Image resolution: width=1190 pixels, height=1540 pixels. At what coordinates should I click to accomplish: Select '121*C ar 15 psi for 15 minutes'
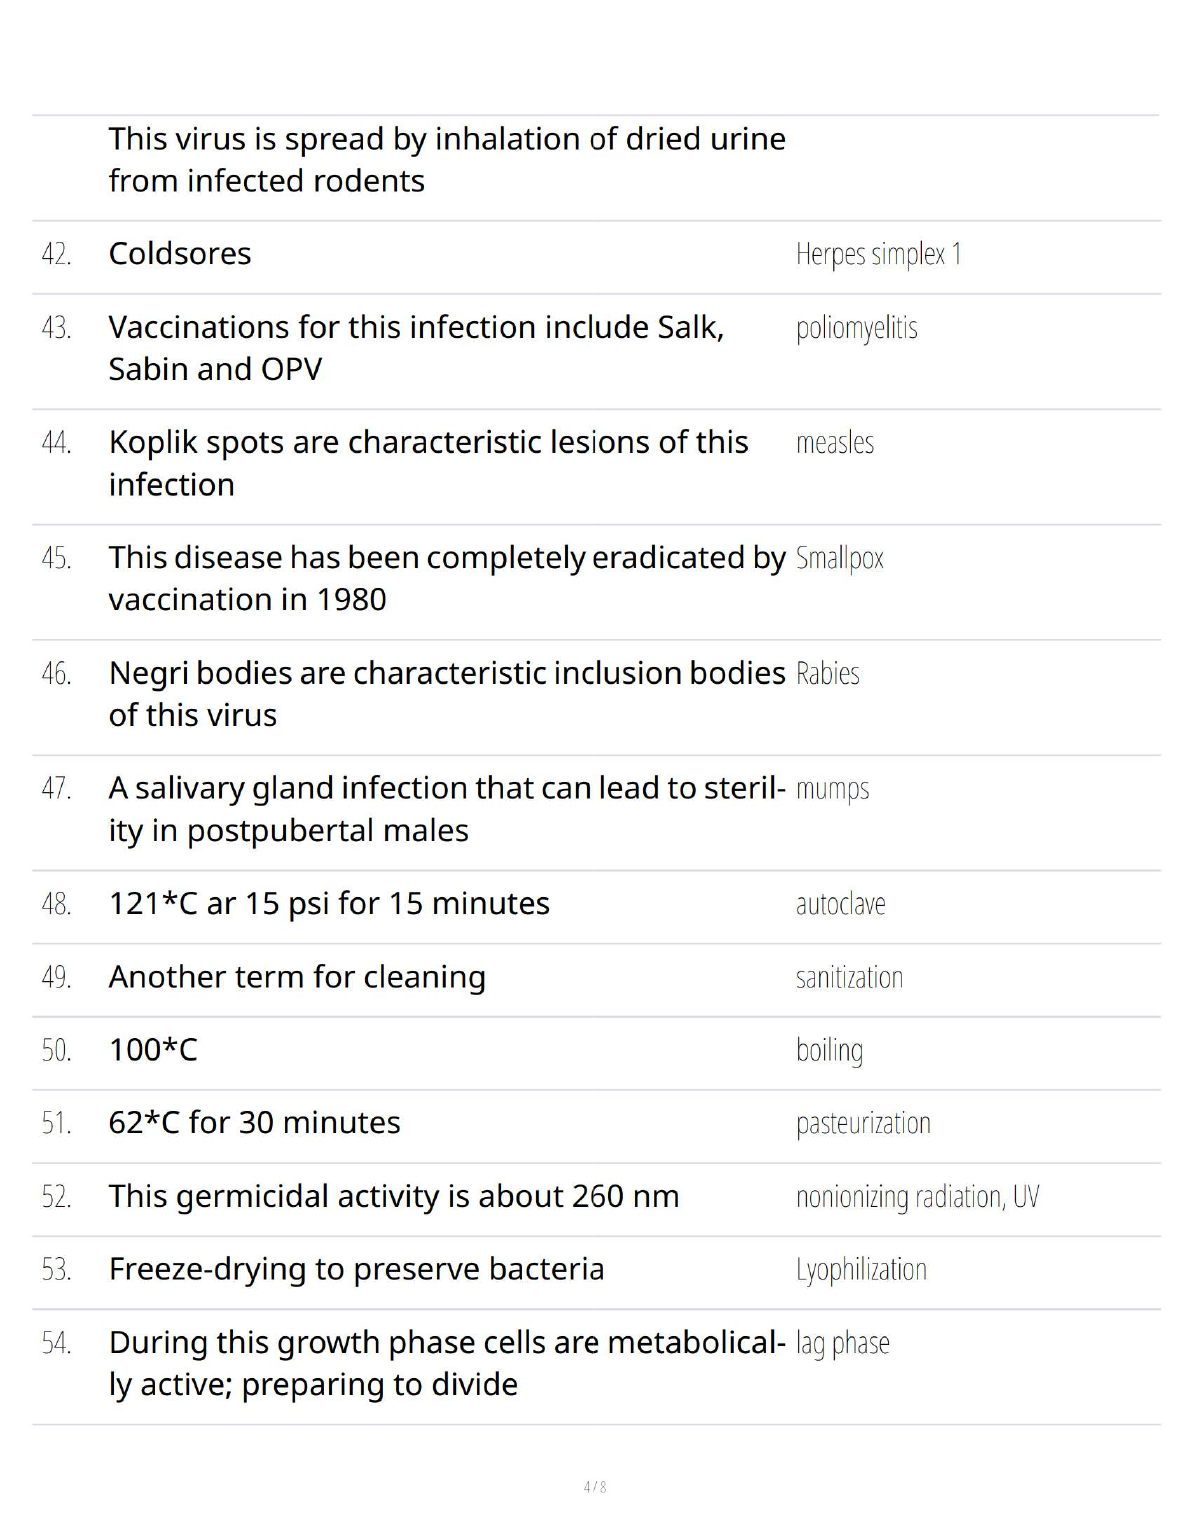tap(329, 904)
